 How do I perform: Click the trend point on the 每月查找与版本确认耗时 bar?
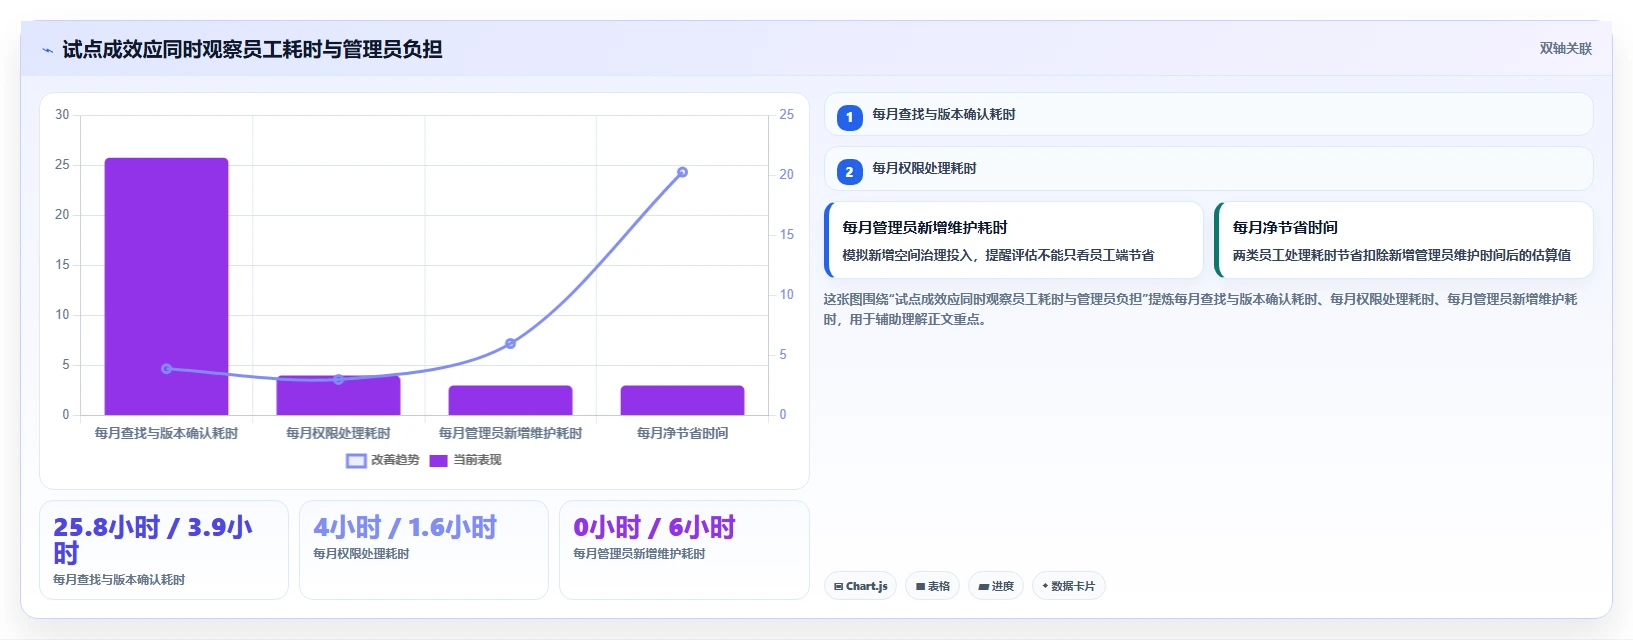(x=167, y=369)
